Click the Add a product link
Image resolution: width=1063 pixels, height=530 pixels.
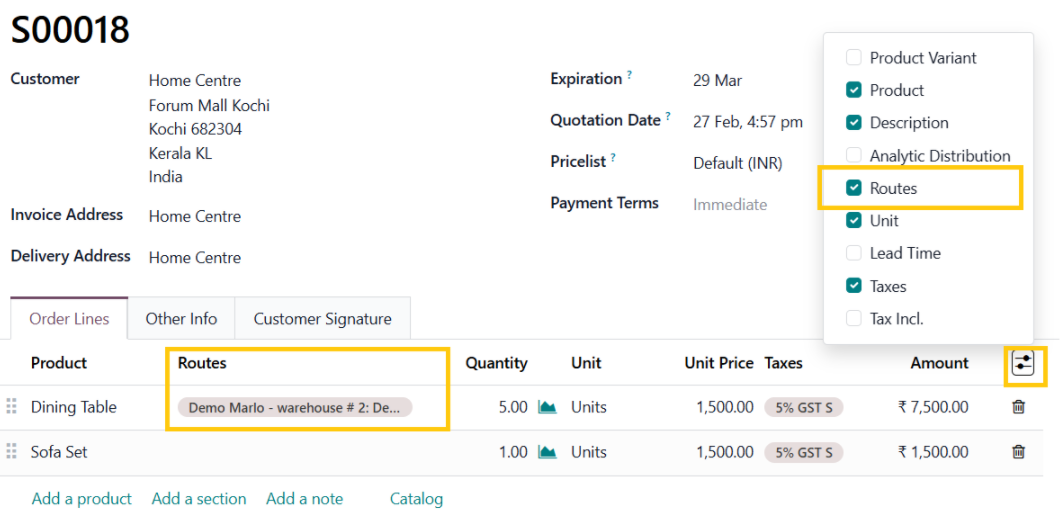point(82,499)
